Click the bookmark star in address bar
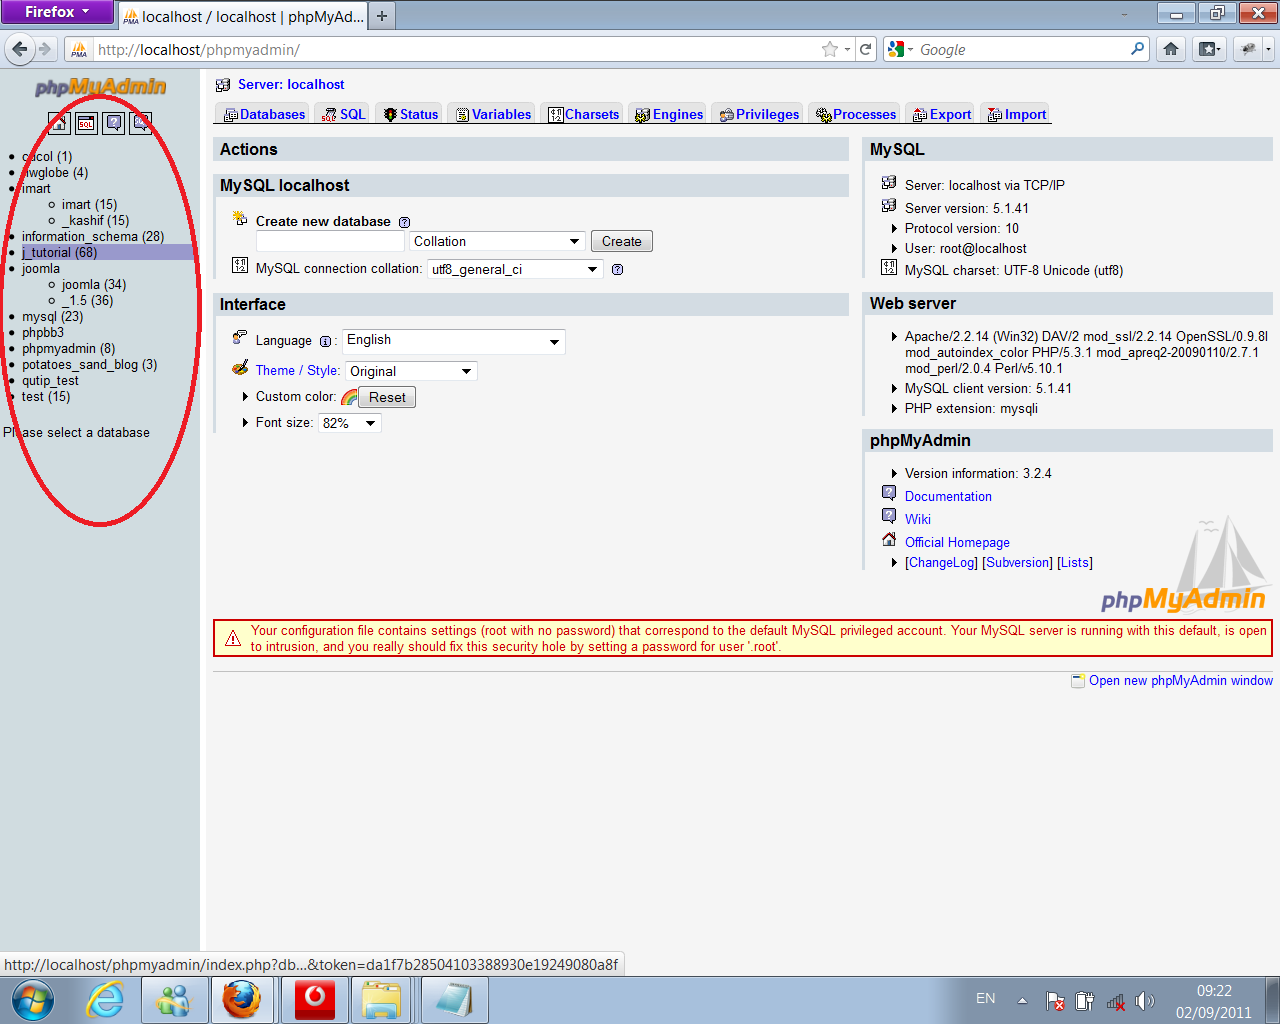 (x=829, y=49)
